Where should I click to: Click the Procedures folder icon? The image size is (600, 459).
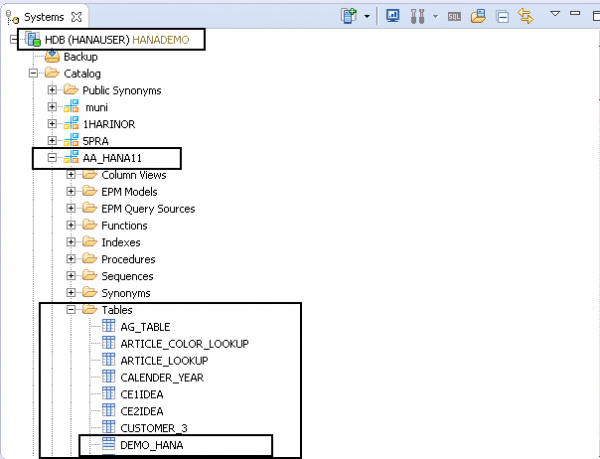[x=90, y=258]
